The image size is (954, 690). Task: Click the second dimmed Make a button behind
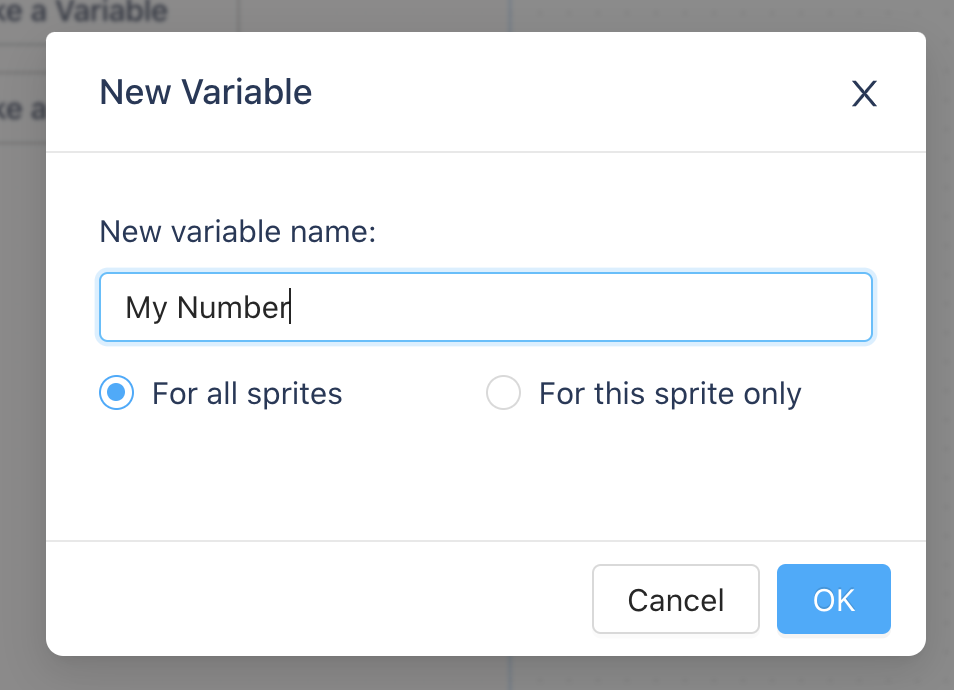23,110
